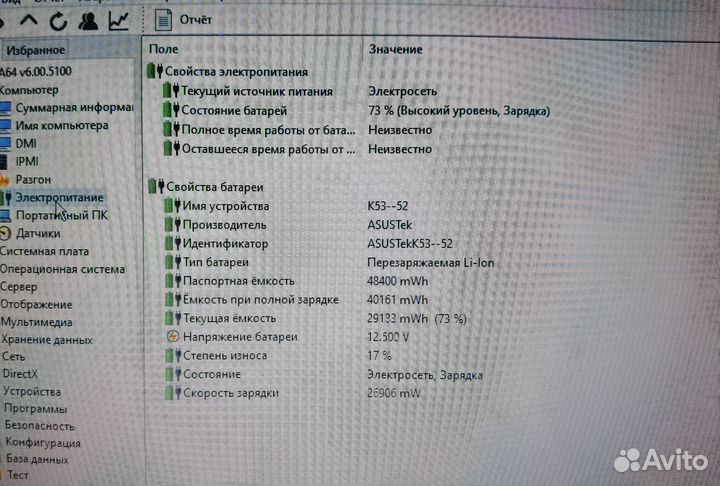Click the Поле column header
720x486 pixels.
tap(164, 49)
